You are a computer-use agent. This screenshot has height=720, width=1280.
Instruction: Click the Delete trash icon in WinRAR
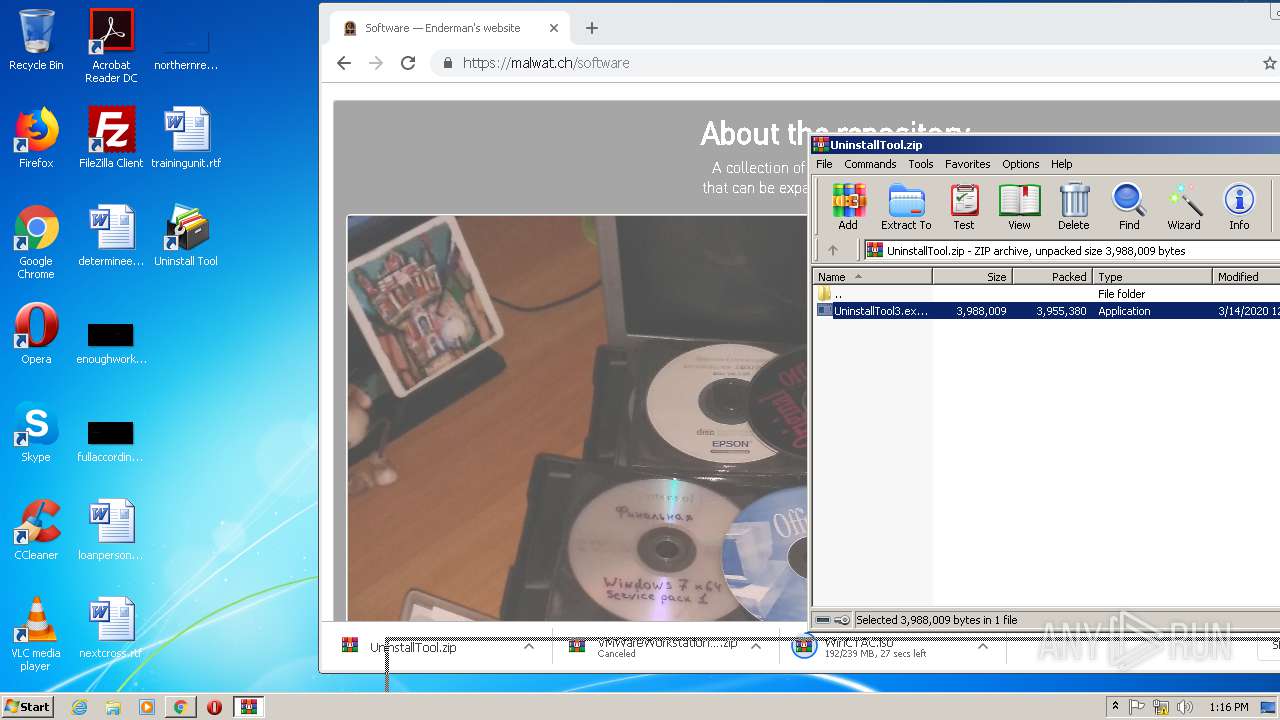(1074, 207)
